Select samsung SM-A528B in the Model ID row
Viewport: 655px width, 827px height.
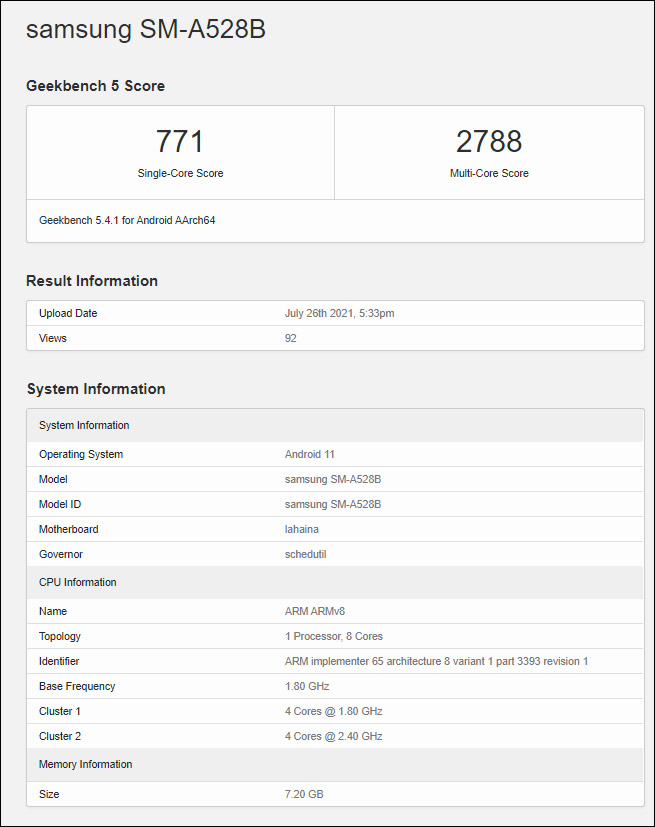333,504
